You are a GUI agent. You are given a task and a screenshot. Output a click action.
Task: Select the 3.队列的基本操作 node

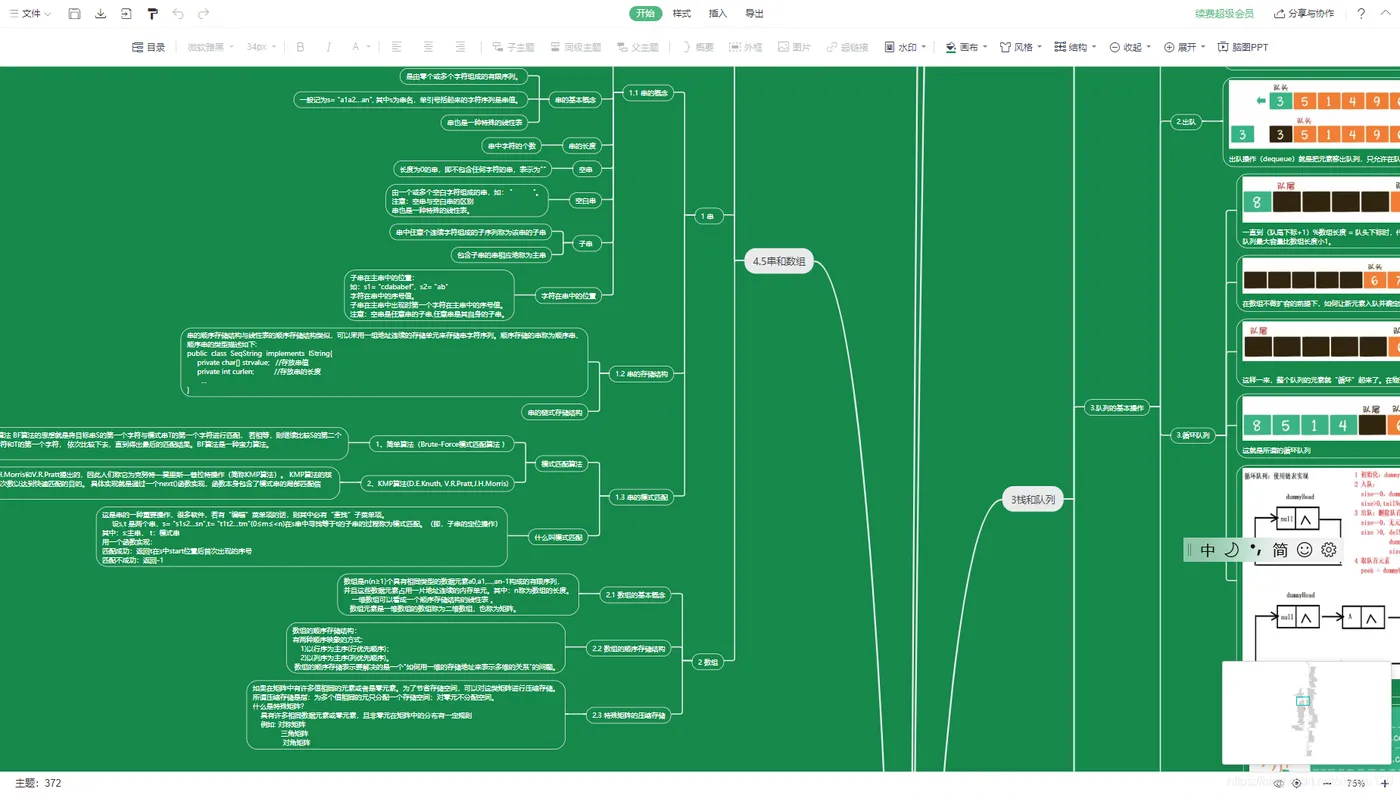(x=1116, y=408)
